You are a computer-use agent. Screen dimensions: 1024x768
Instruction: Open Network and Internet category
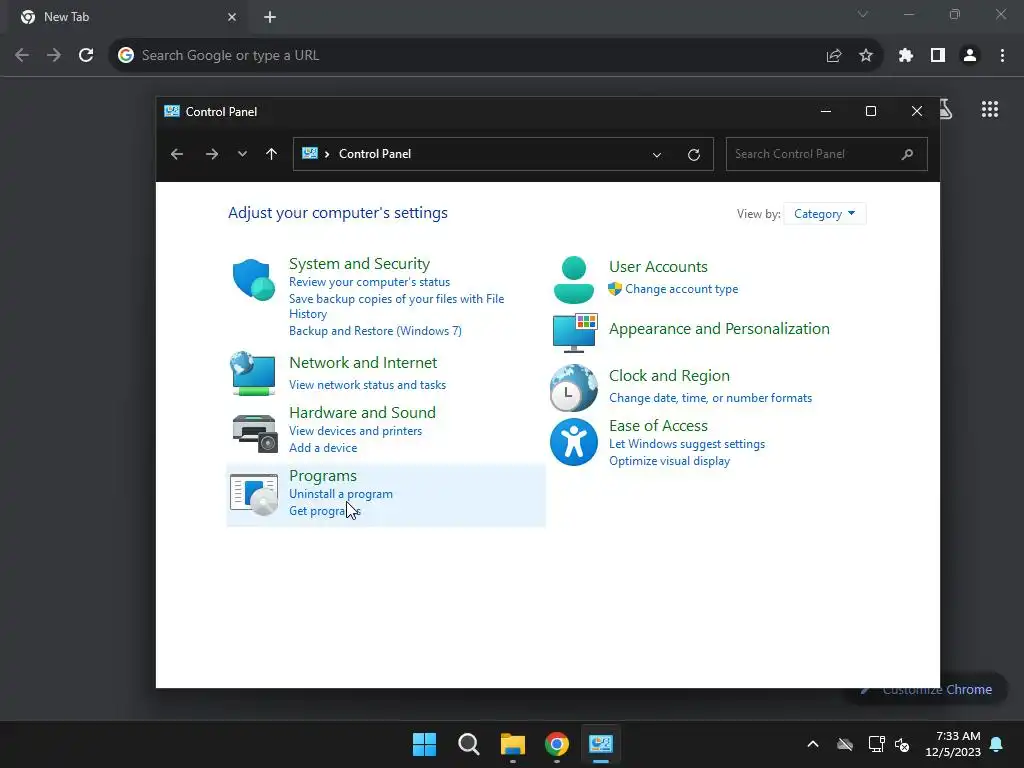(363, 362)
